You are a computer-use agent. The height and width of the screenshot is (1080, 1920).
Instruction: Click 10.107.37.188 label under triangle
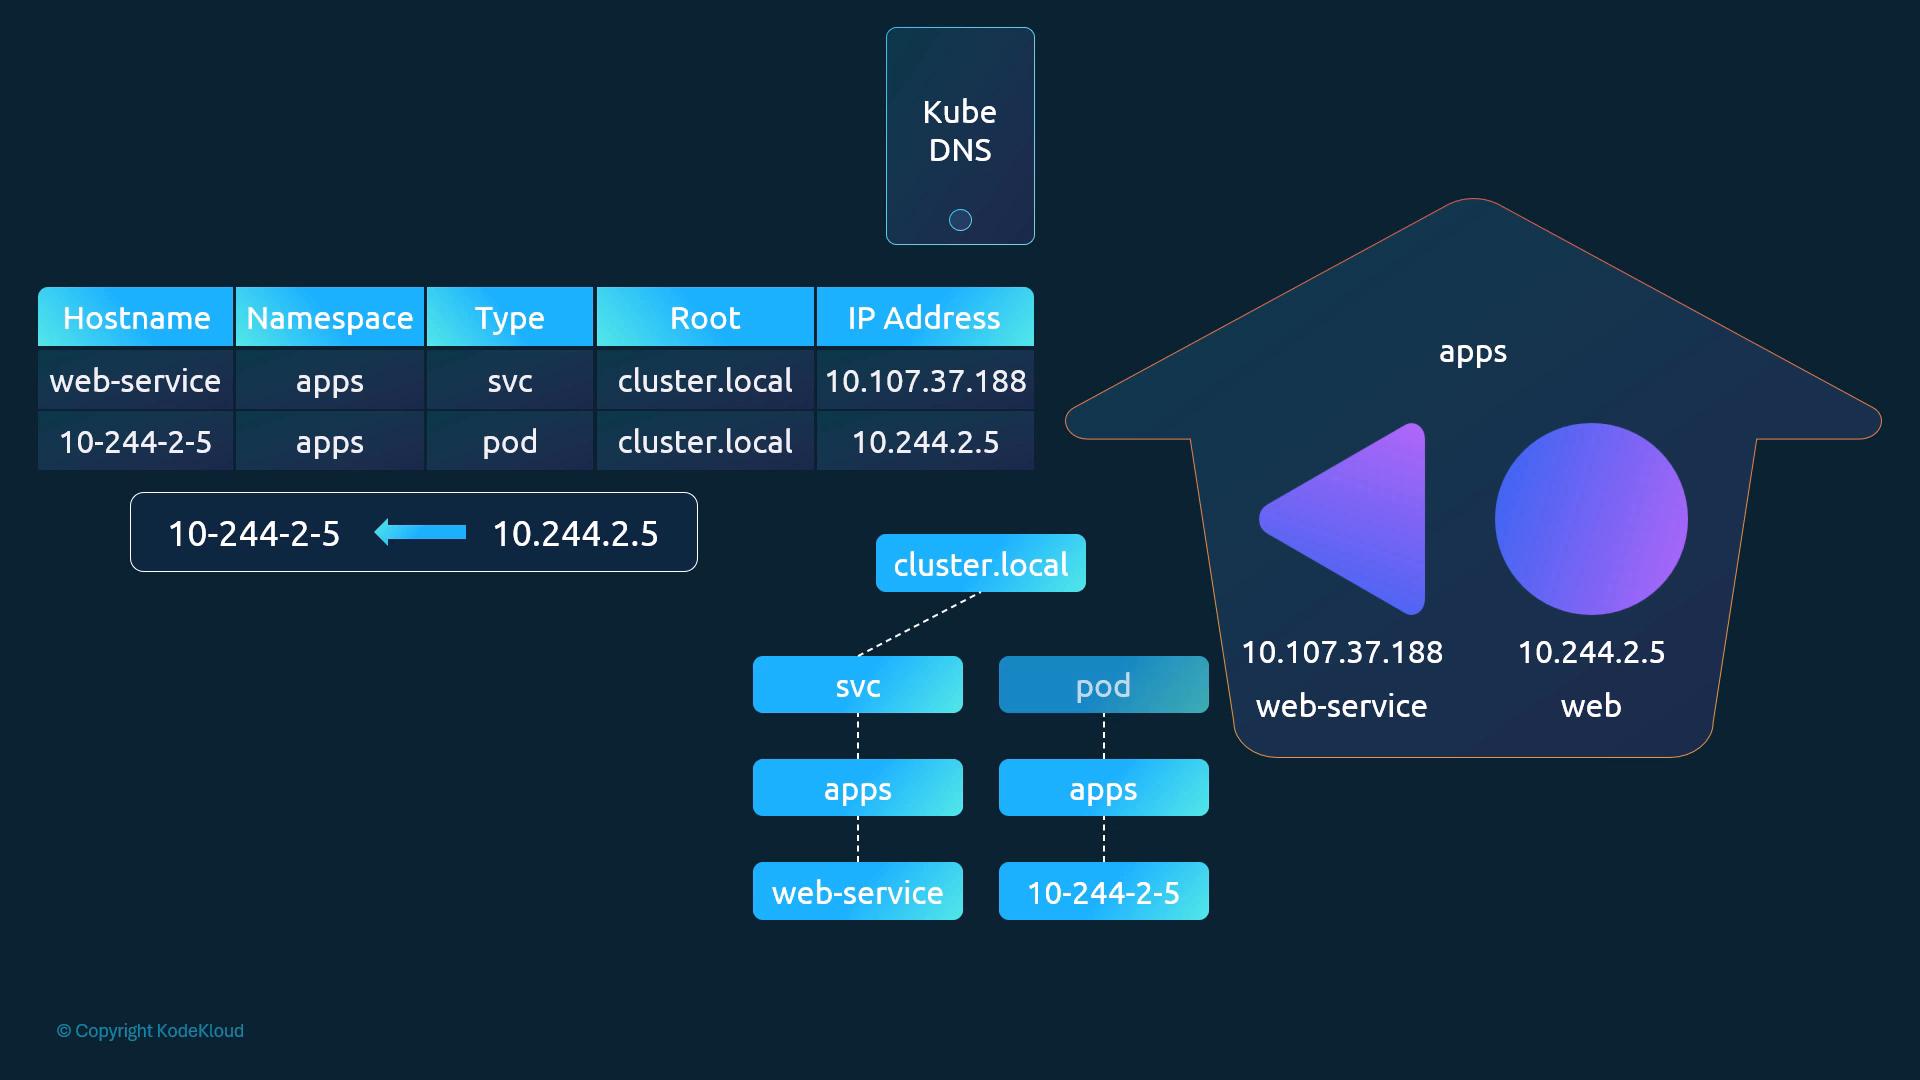[x=1342, y=652]
